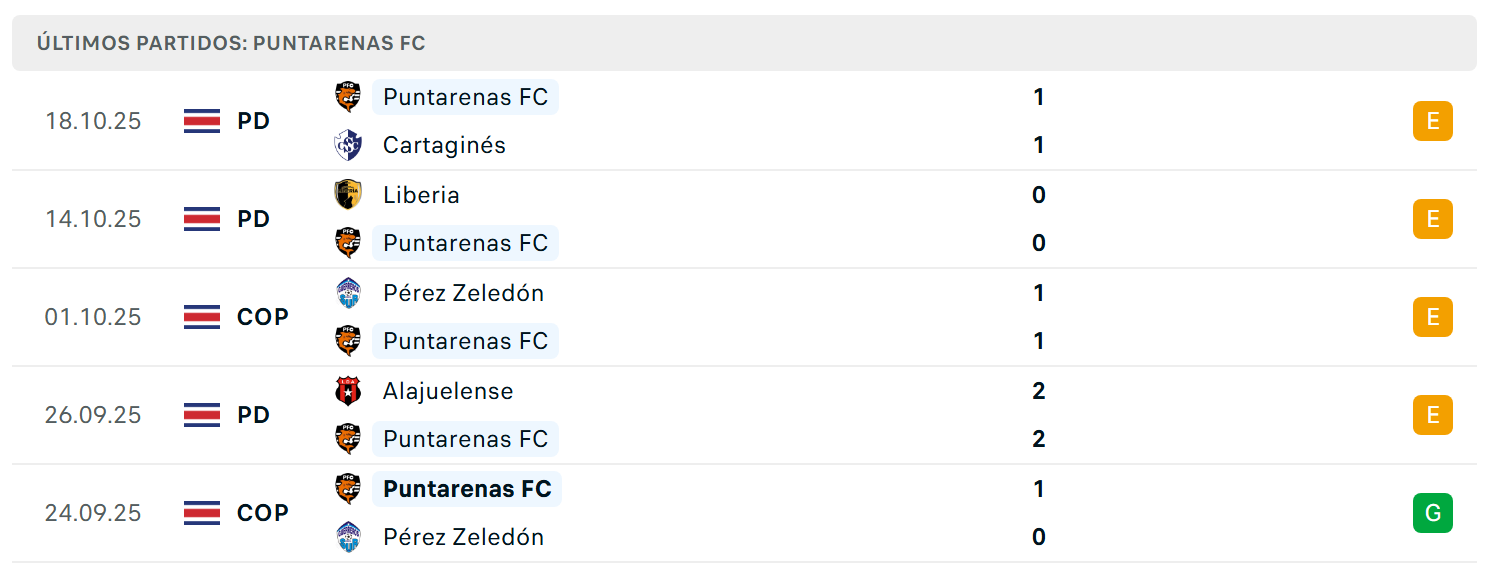Viewport: 1496px width, 575px height.
Task: Click Puntarenas FC crest in the 18.10.25 match
Action: (x=348, y=97)
